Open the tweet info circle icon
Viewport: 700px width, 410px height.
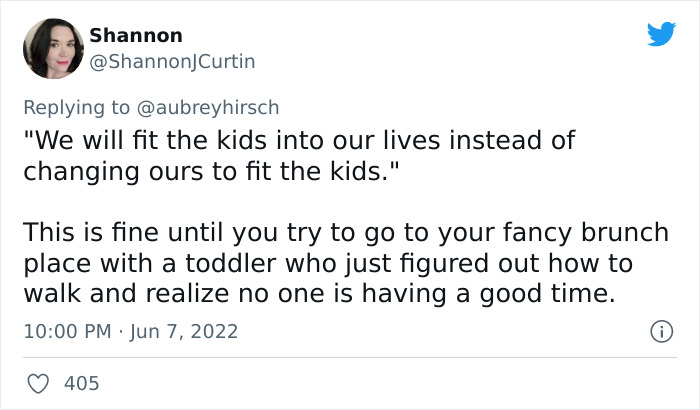pos(658,330)
